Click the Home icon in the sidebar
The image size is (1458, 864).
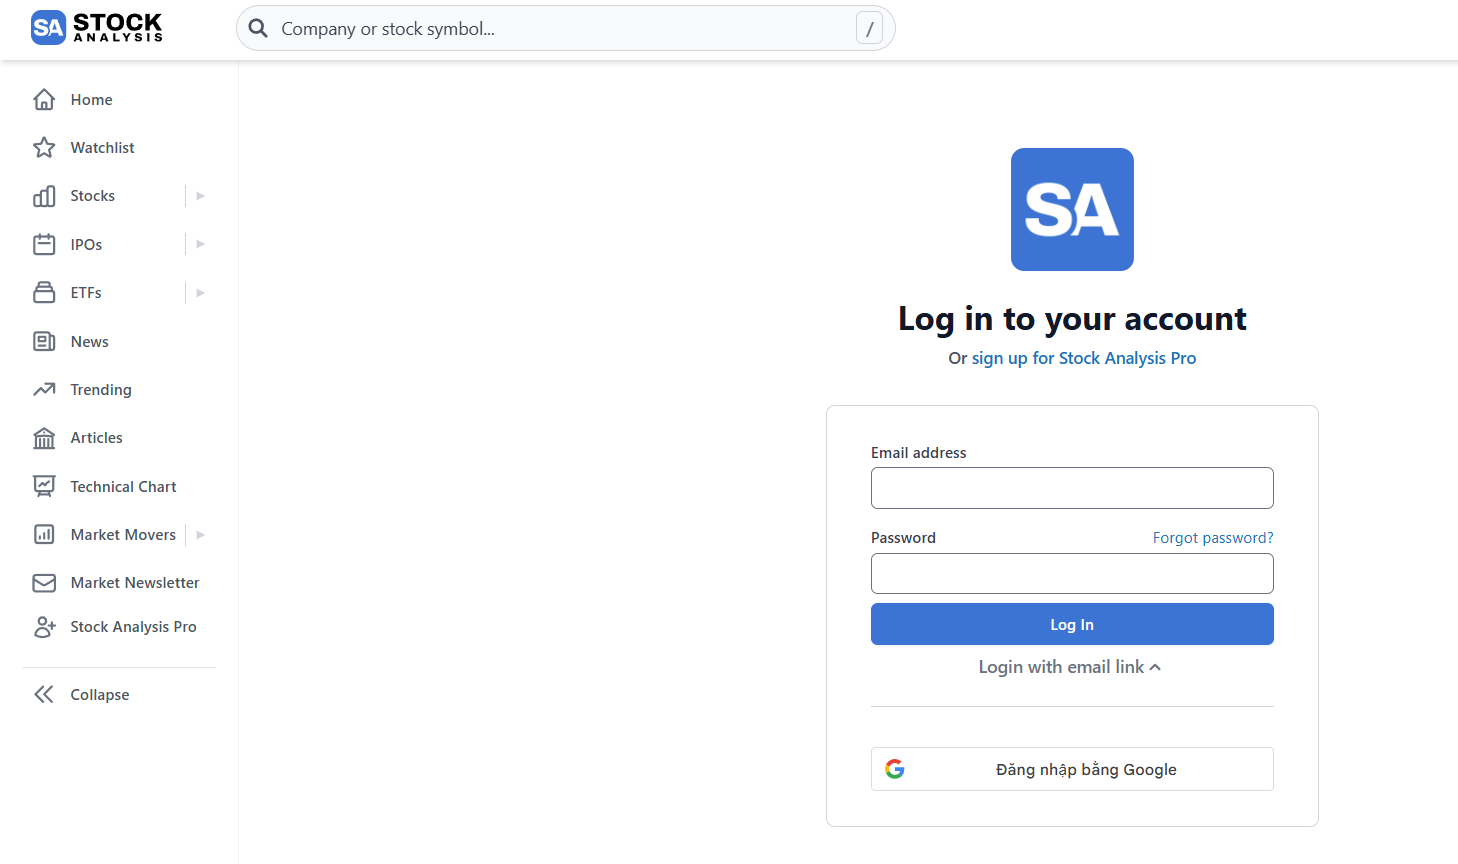44,99
